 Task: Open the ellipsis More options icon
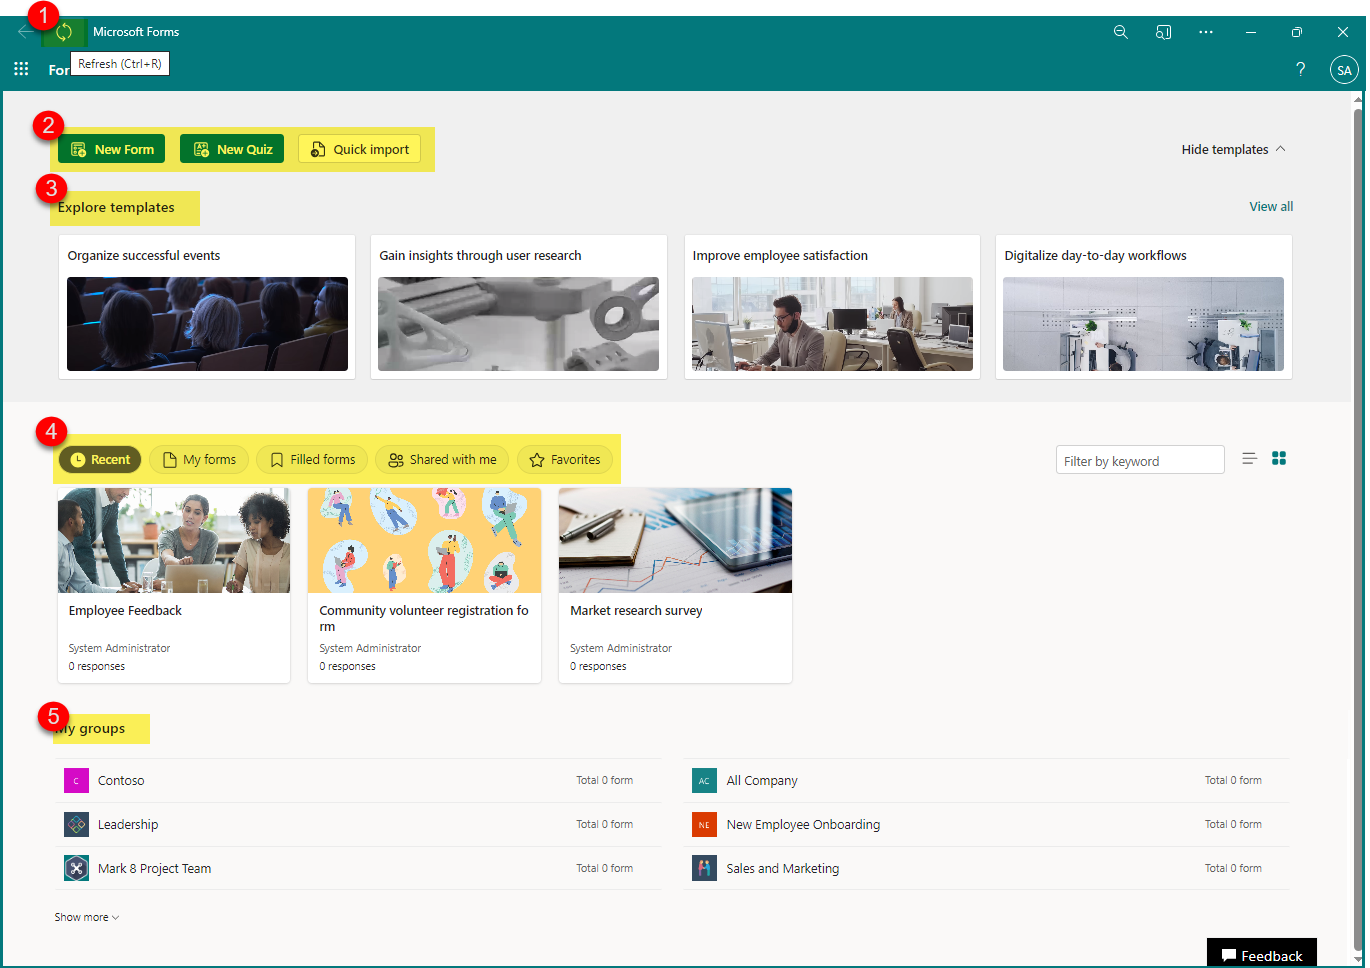click(x=1206, y=31)
